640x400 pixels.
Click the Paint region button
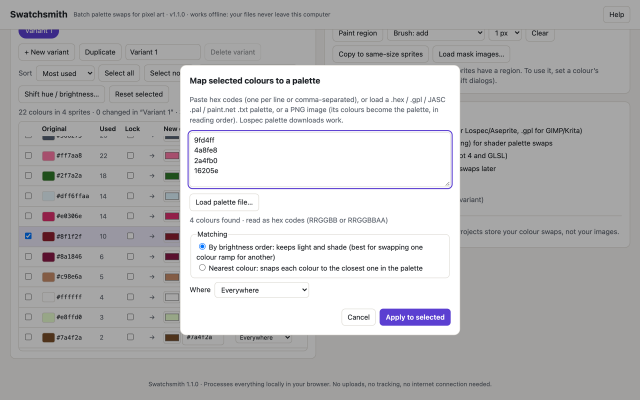(x=358, y=33)
